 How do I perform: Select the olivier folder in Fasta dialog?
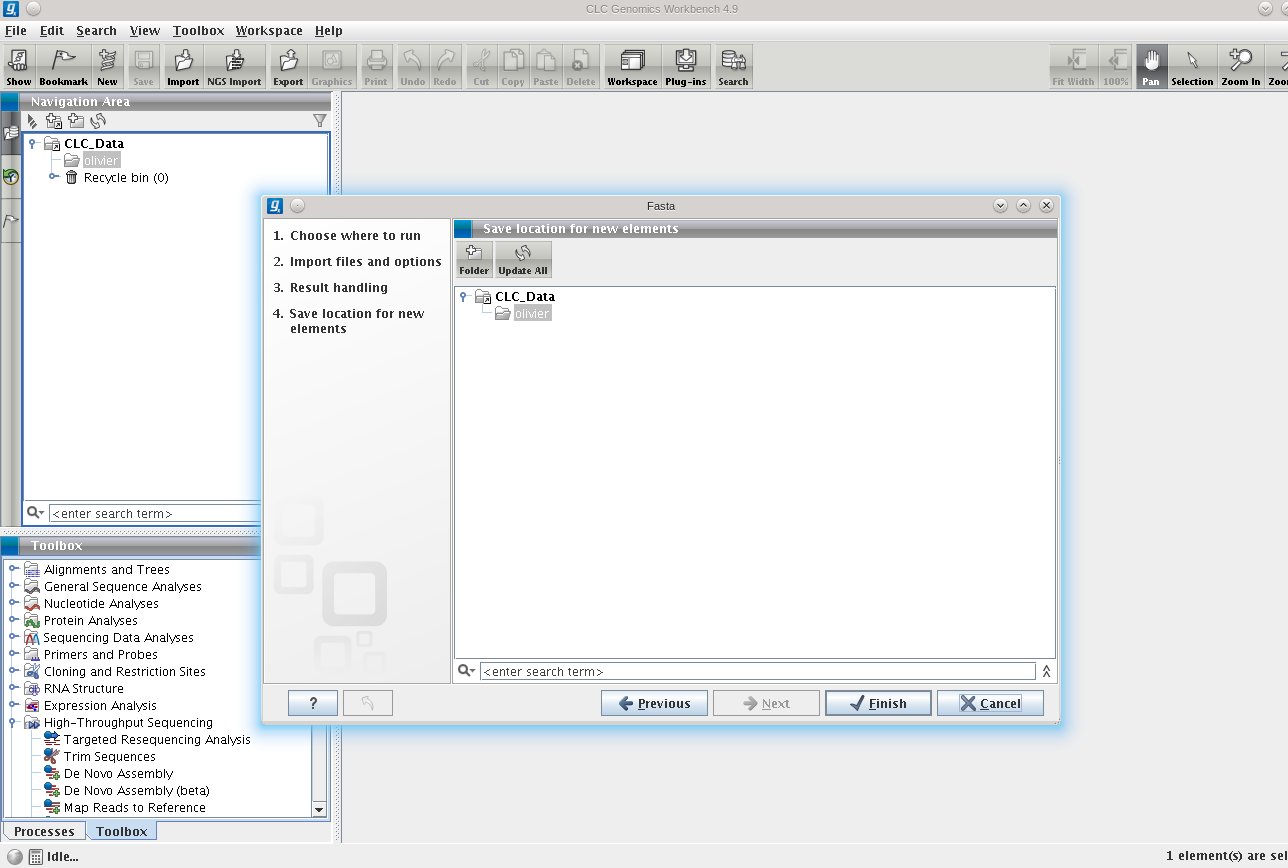[x=532, y=313]
